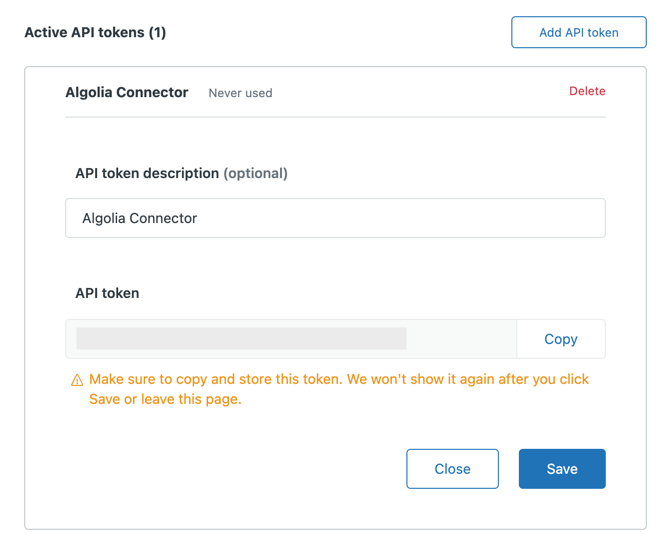Click the orange warning triangle icon
Image resolution: width=668 pixels, height=552 pixels.
(77, 380)
